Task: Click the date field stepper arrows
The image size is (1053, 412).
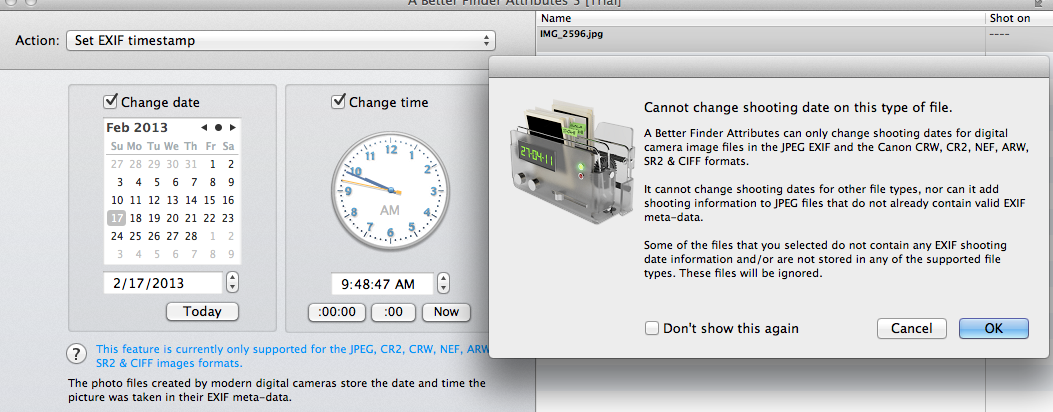Action: pos(233,283)
